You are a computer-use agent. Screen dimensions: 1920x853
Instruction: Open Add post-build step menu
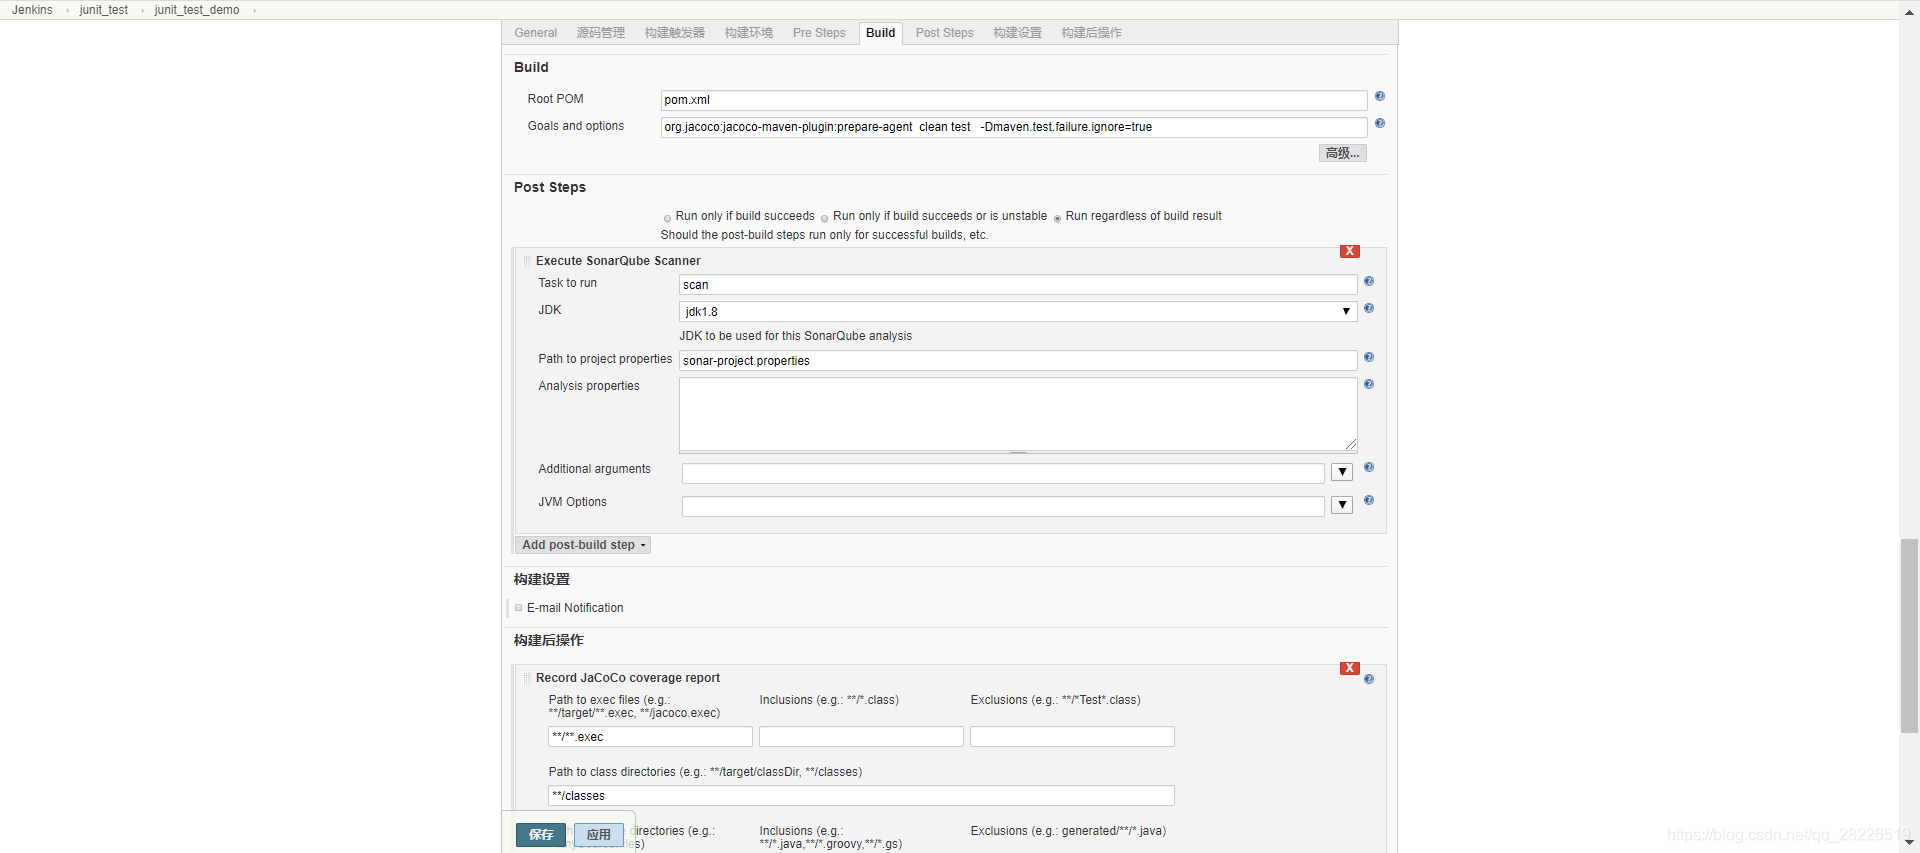(x=584, y=545)
